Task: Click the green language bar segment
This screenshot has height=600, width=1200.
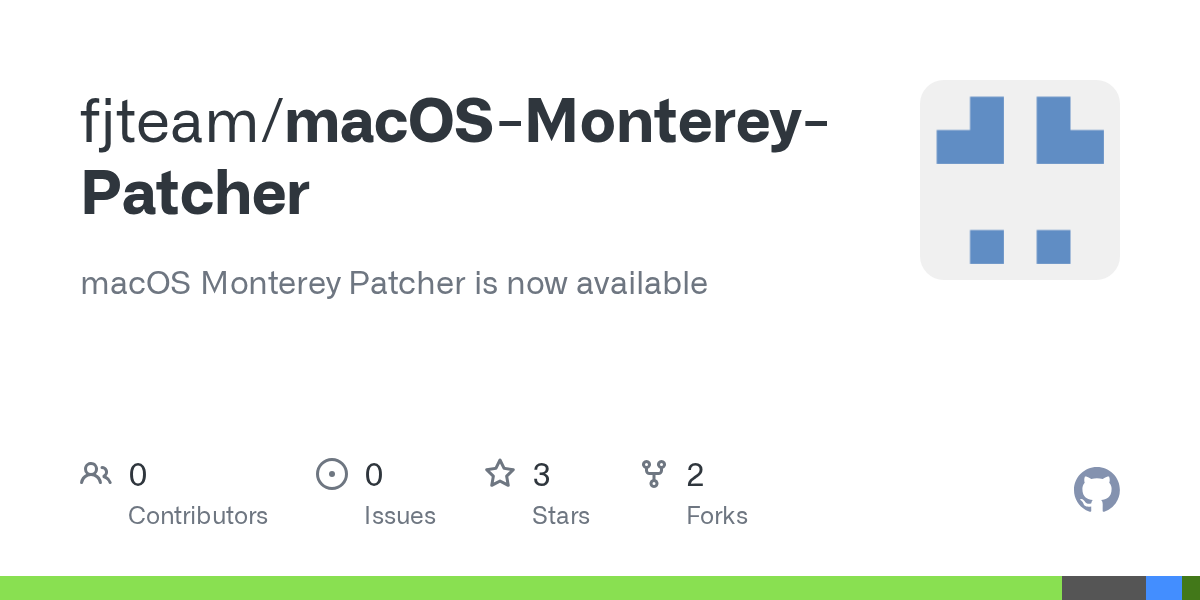Action: point(531,588)
